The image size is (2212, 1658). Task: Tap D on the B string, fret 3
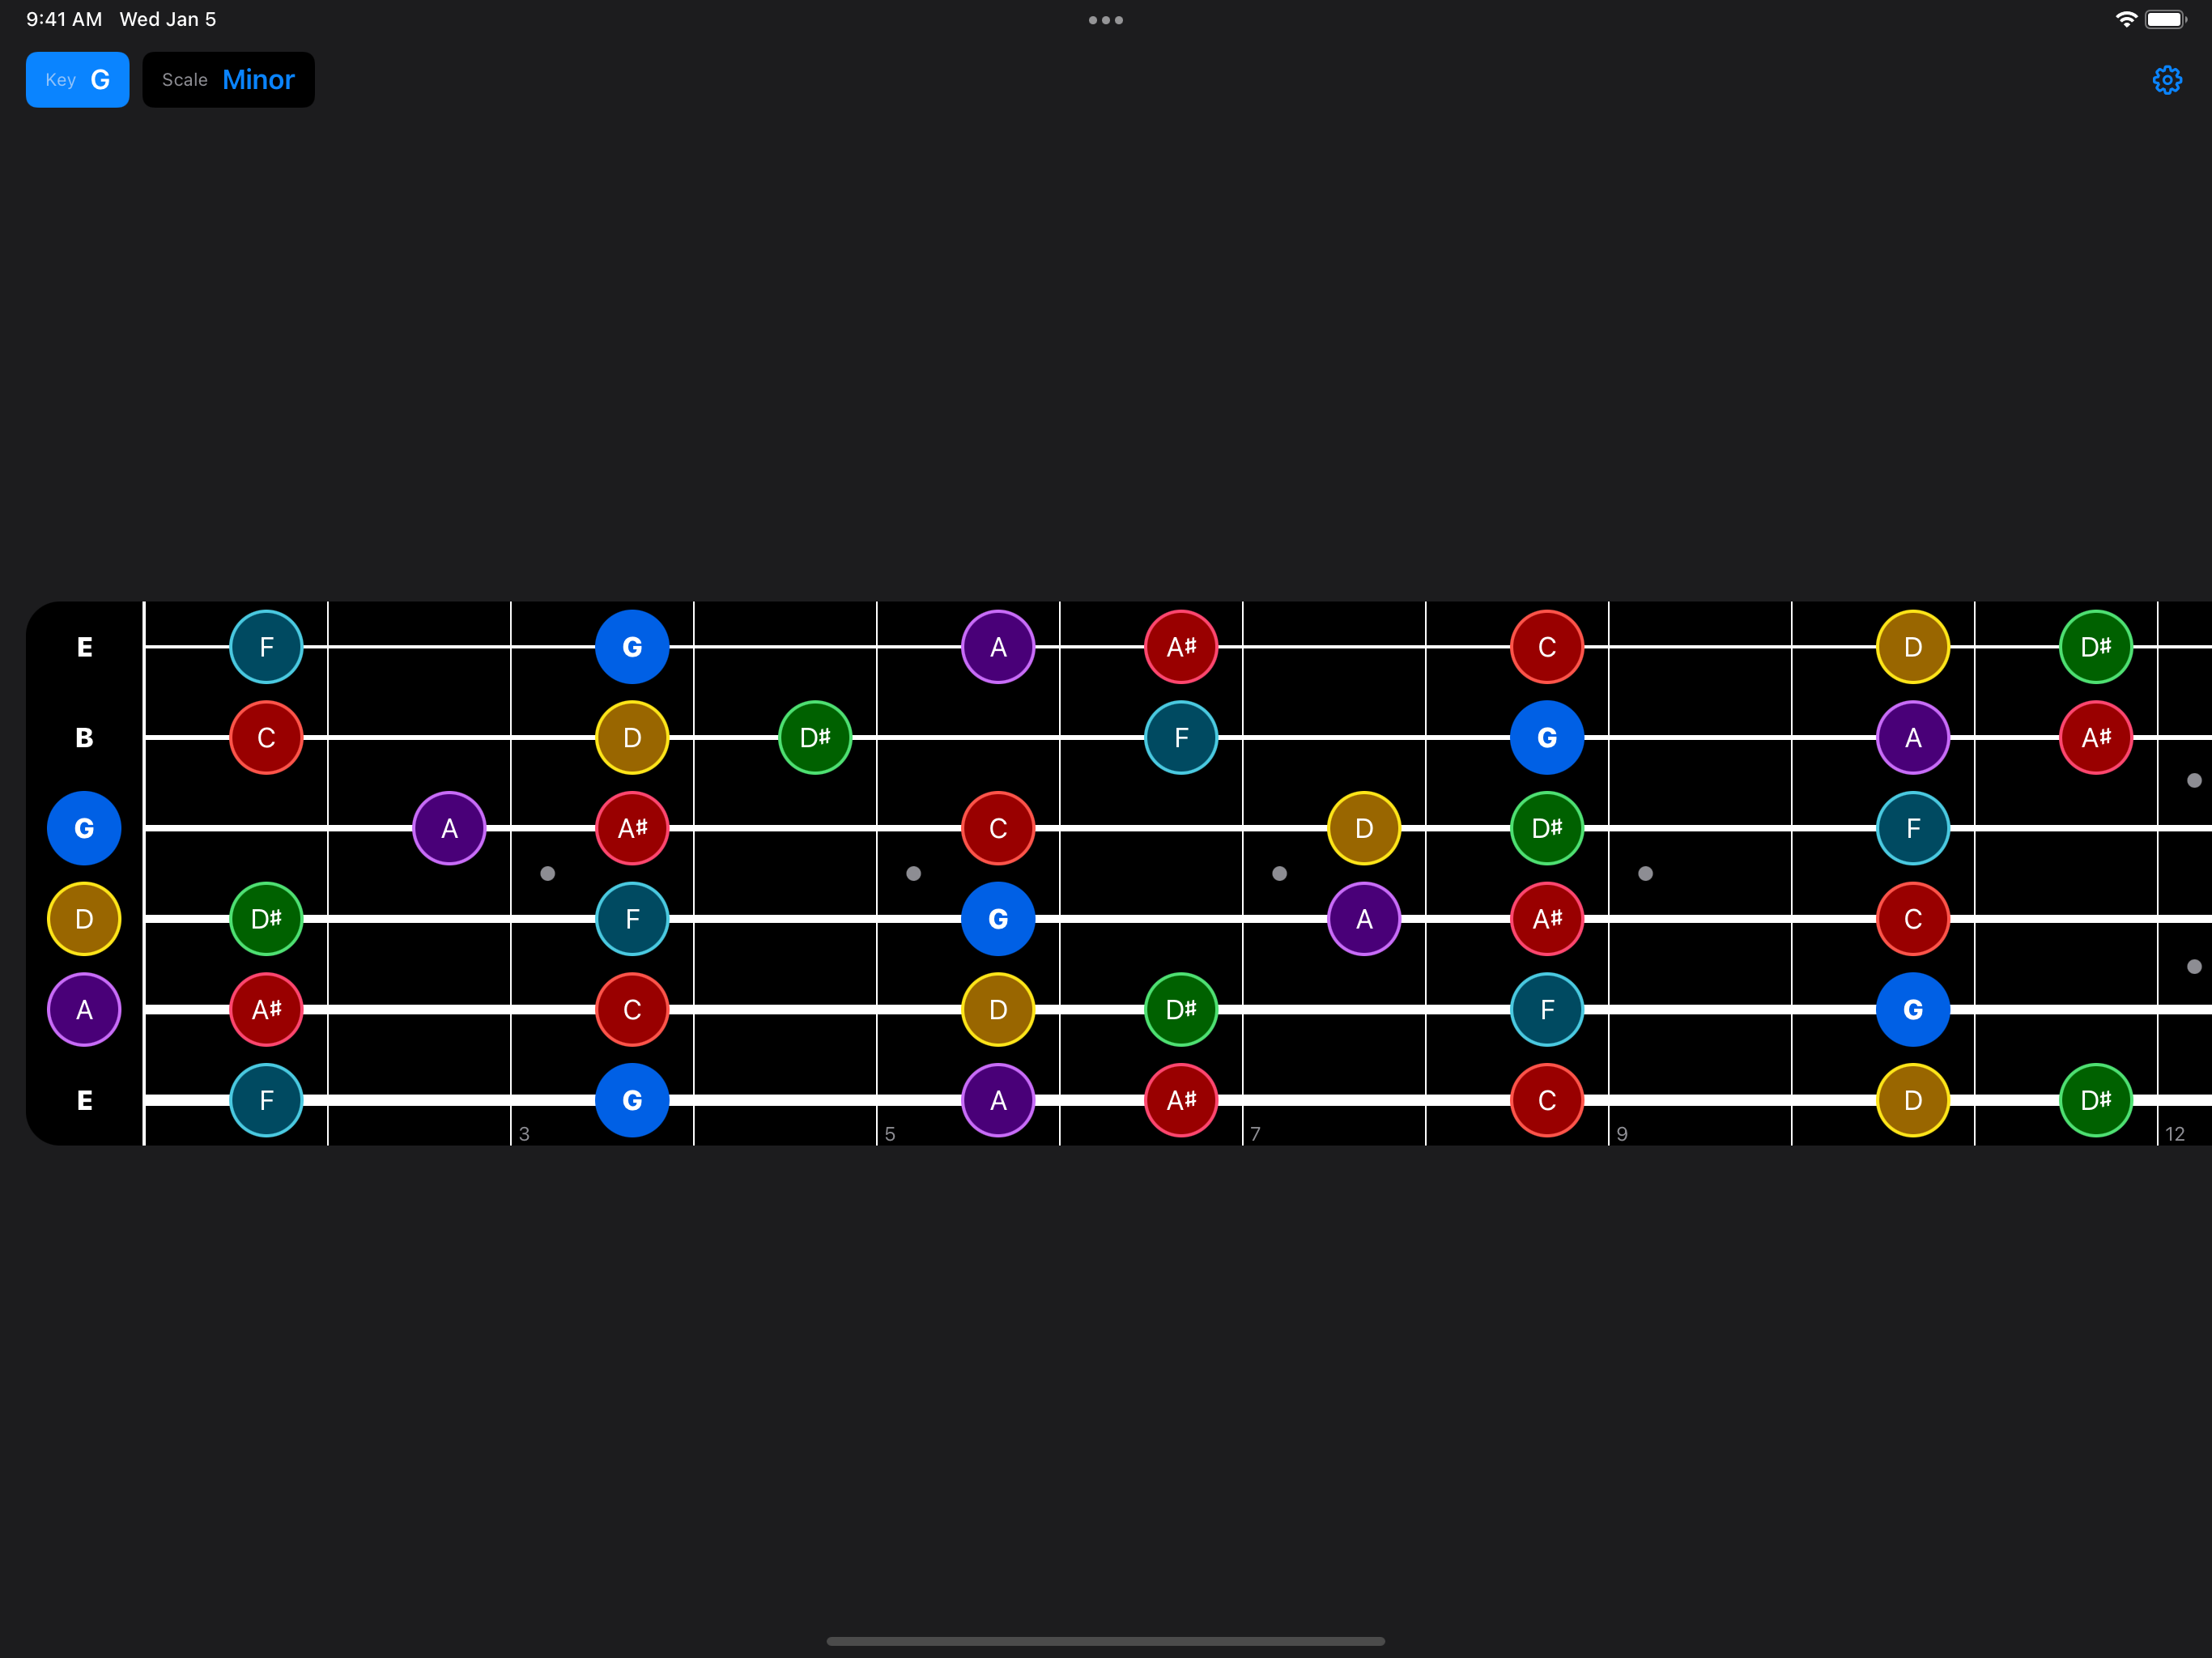tap(632, 738)
